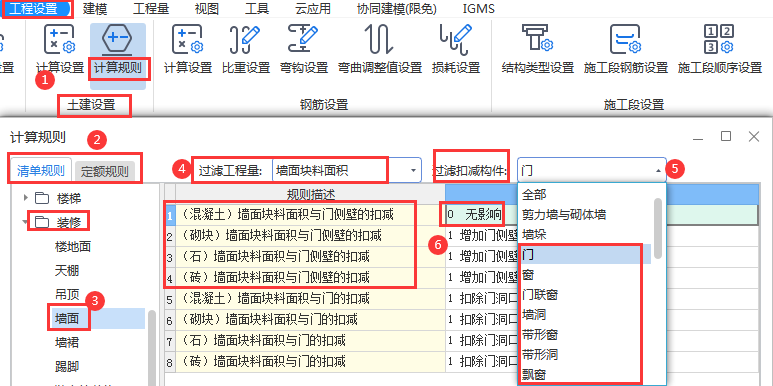This screenshot has height=386, width=773.
Task: Collapse the 装修 tree folder arrow
Action: point(25,222)
